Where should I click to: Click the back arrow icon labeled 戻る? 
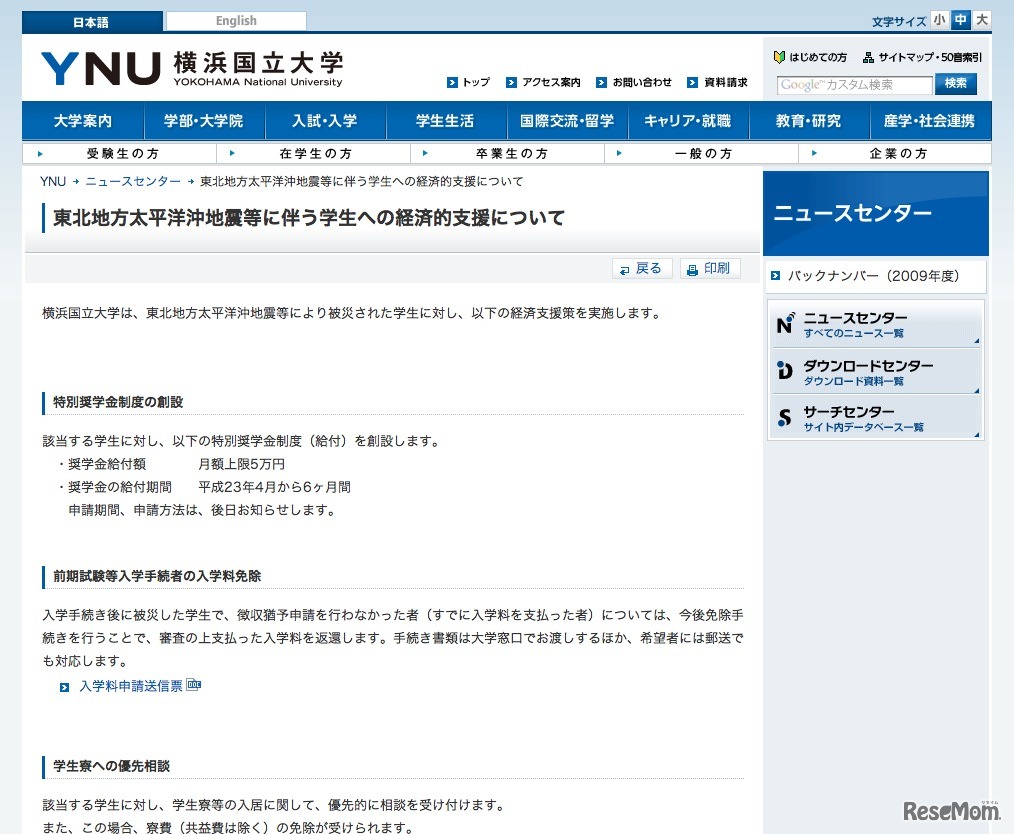(624, 269)
